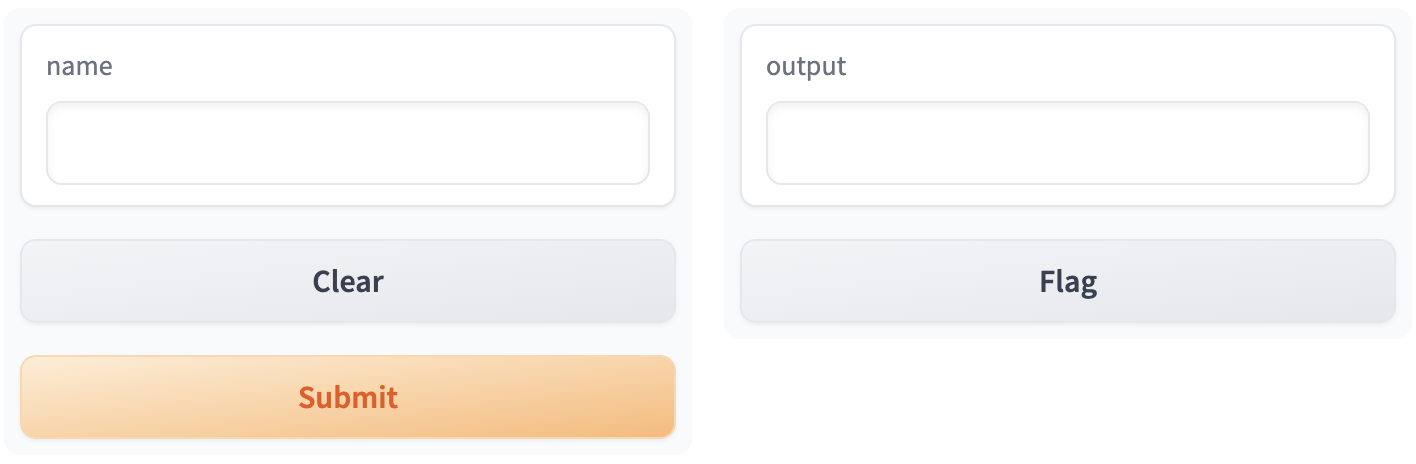
Task: Click Clear under the name field
Action: pos(347,281)
